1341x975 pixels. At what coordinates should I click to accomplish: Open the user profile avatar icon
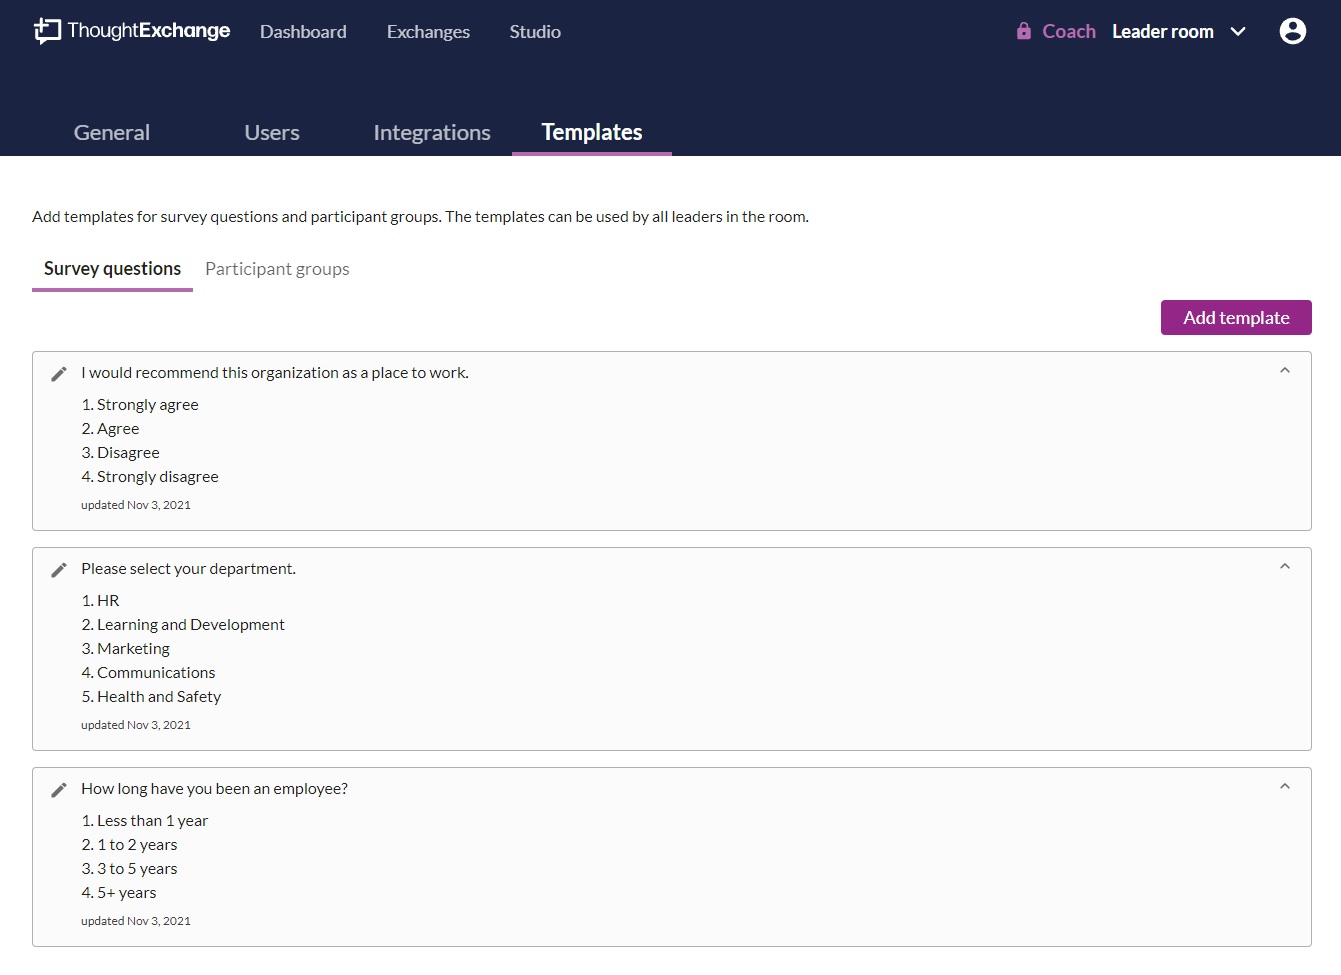[x=1292, y=31]
